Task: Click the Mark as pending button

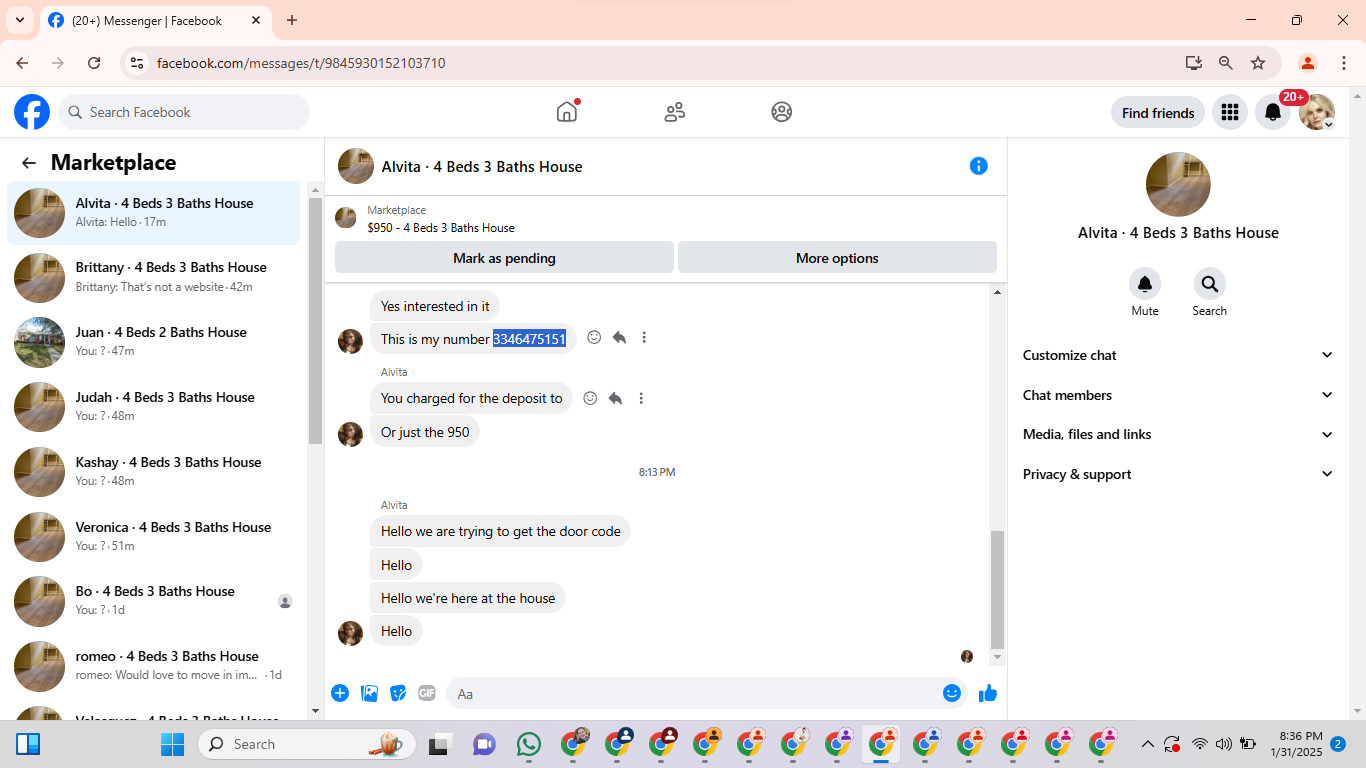Action: [504, 258]
